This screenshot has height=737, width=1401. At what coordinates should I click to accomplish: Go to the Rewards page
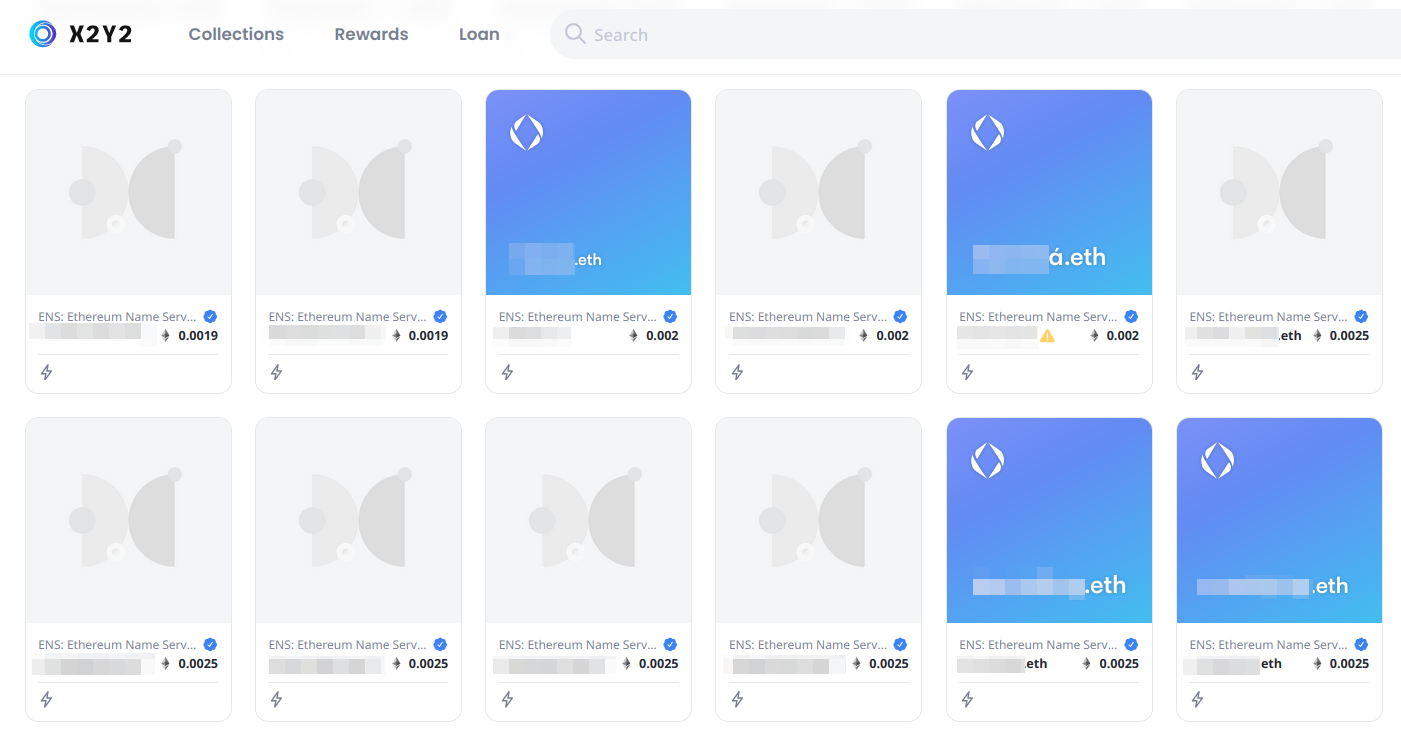(x=371, y=34)
